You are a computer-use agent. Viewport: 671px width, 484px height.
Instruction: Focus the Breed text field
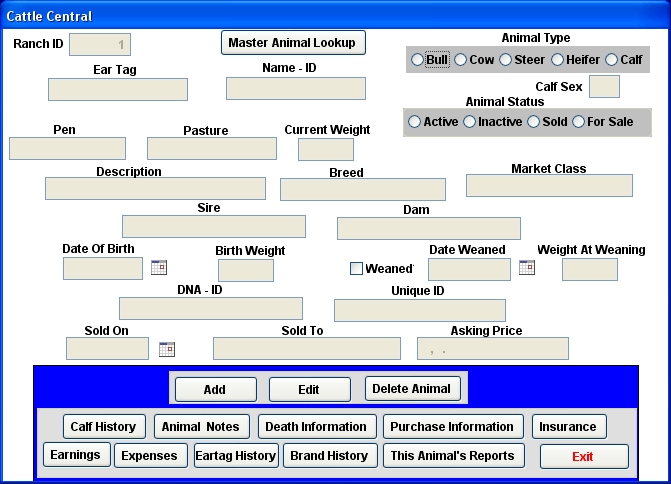pos(362,190)
